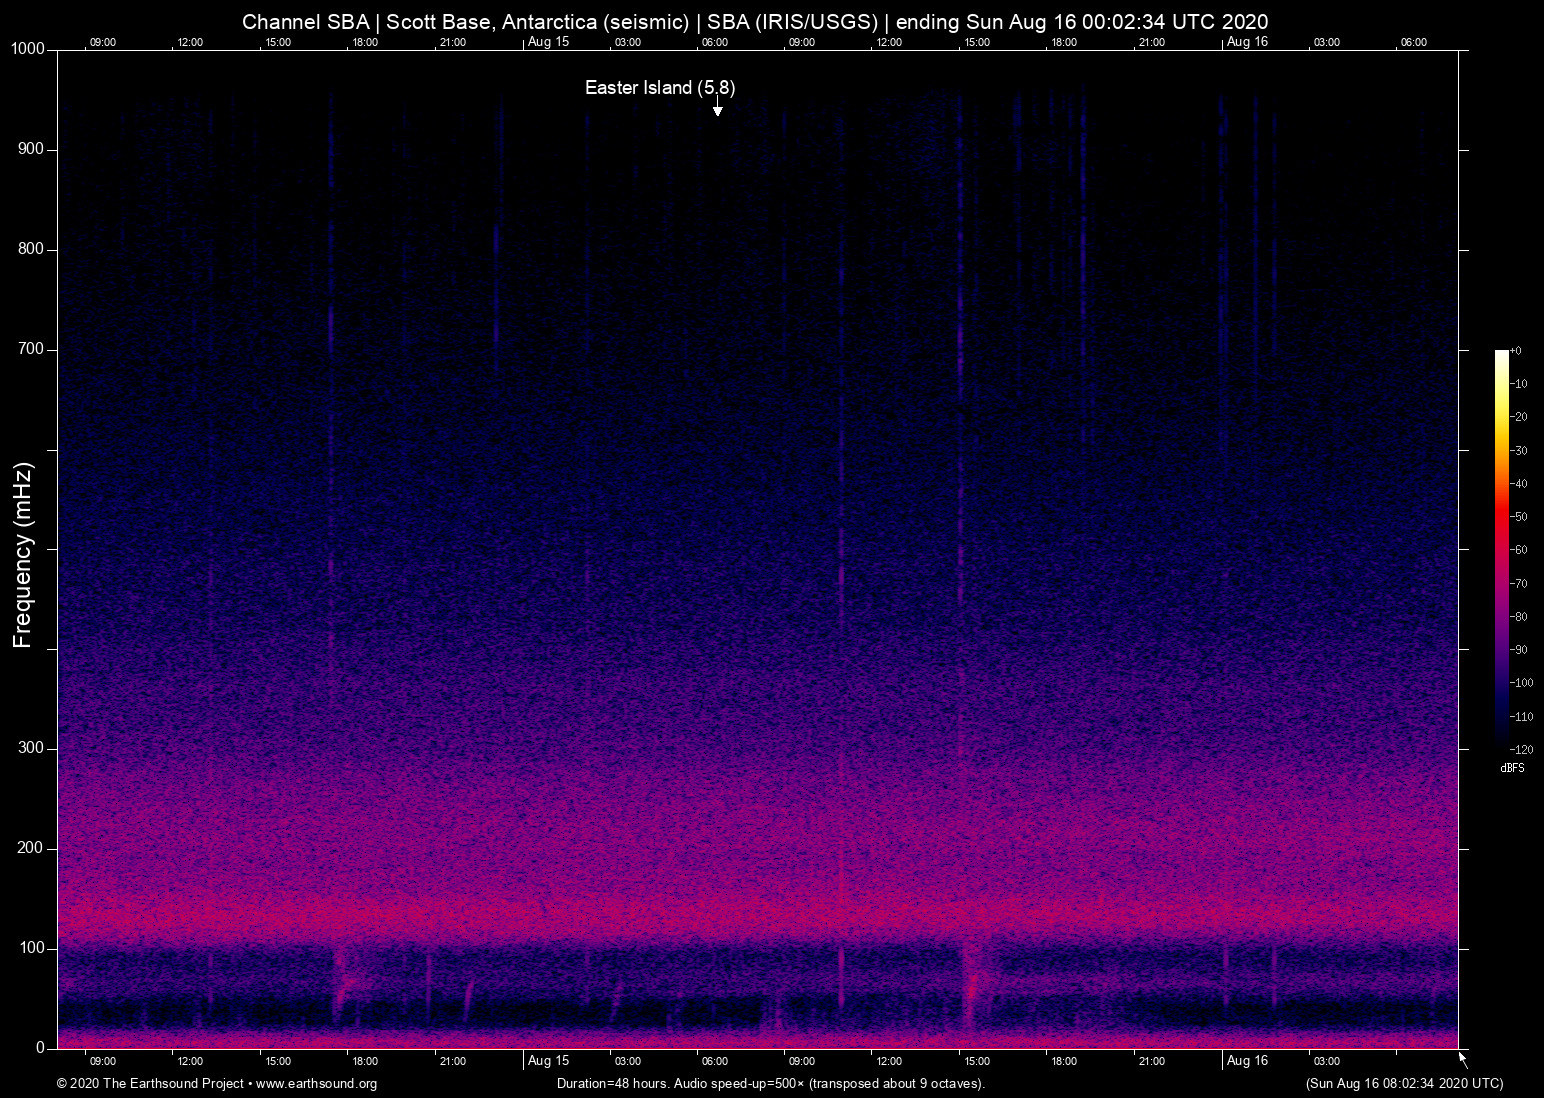Click the arrow below the Easter Island label
Image resolution: width=1544 pixels, height=1098 pixels.
717,108
